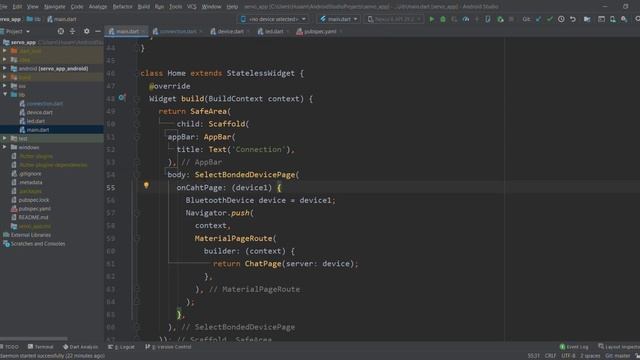Open the Event Log
Viewport: 640px width, 360px height.
[574, 347]
